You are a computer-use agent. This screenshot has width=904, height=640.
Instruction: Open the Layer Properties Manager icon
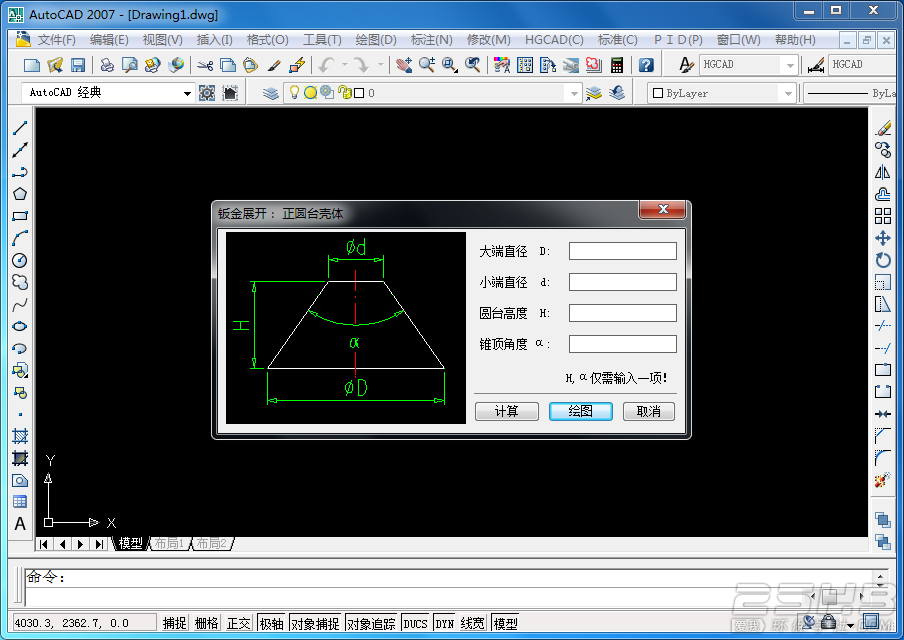click(270, 93)
